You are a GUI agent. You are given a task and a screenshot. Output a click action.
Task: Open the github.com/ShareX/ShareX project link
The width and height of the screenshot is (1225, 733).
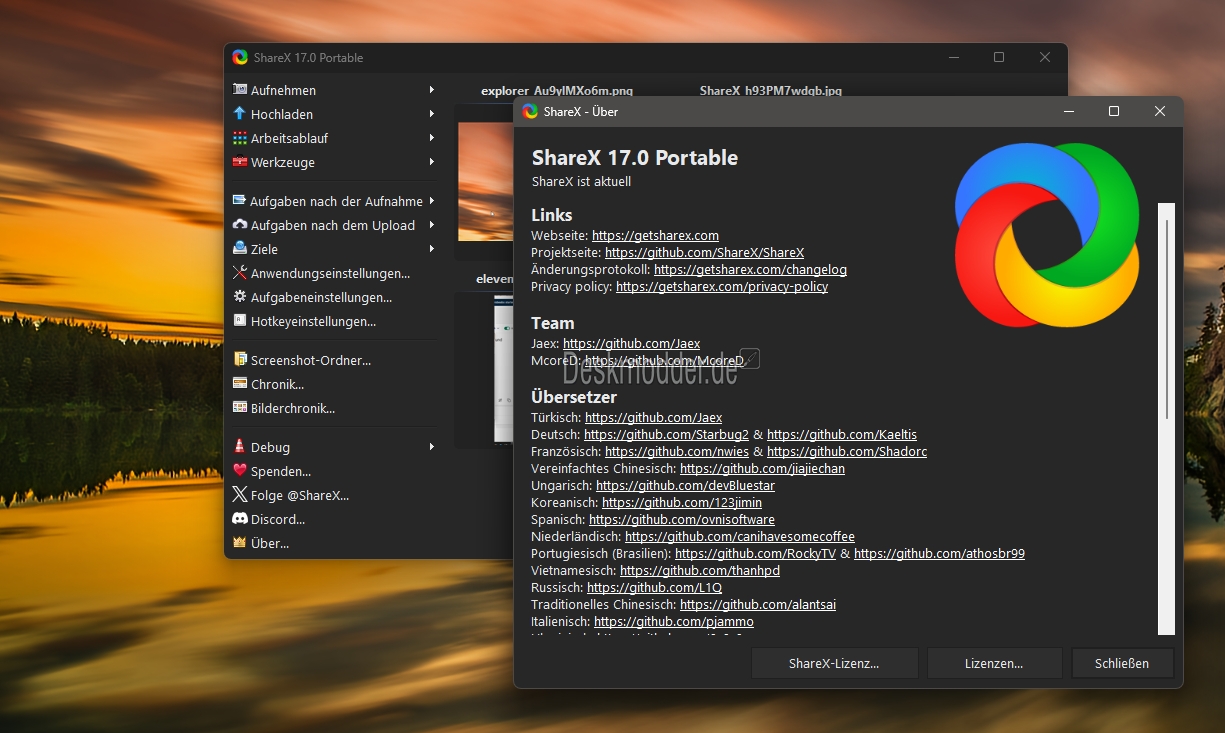click(x=704, y=253)
